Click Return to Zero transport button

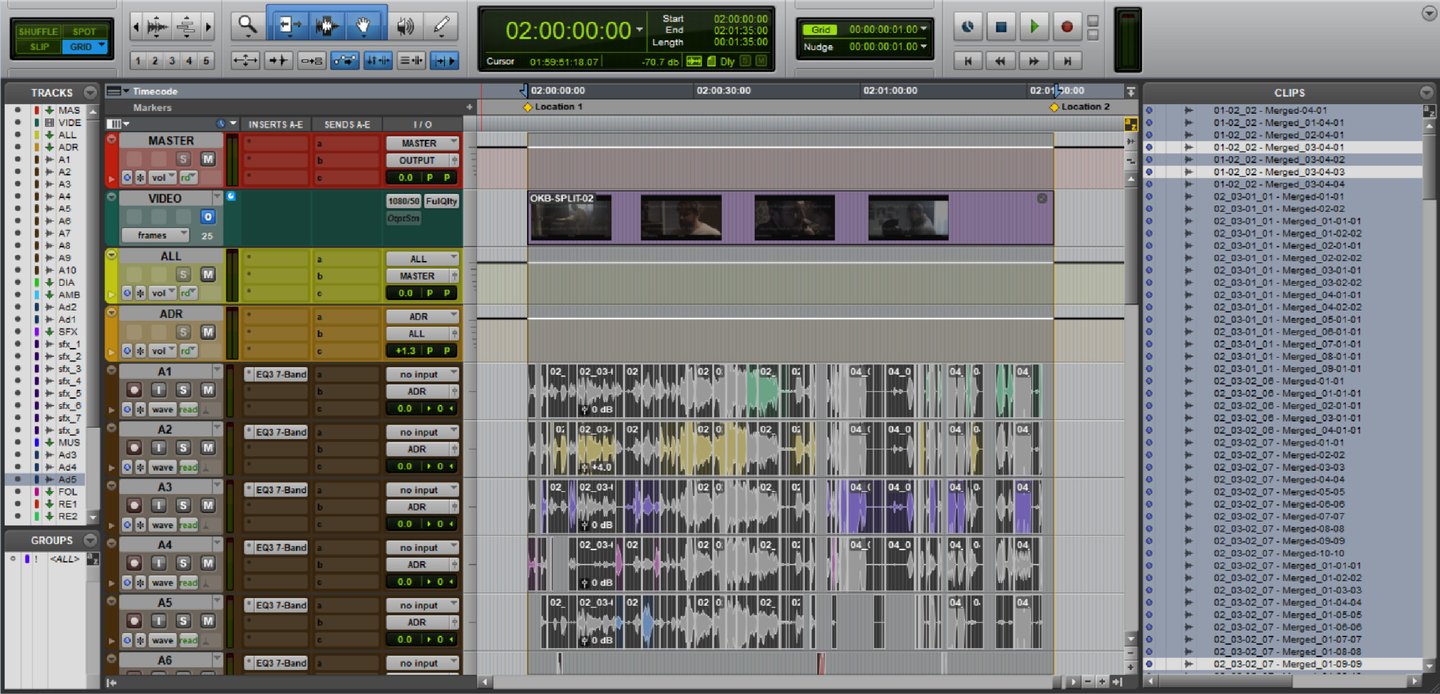968,60
